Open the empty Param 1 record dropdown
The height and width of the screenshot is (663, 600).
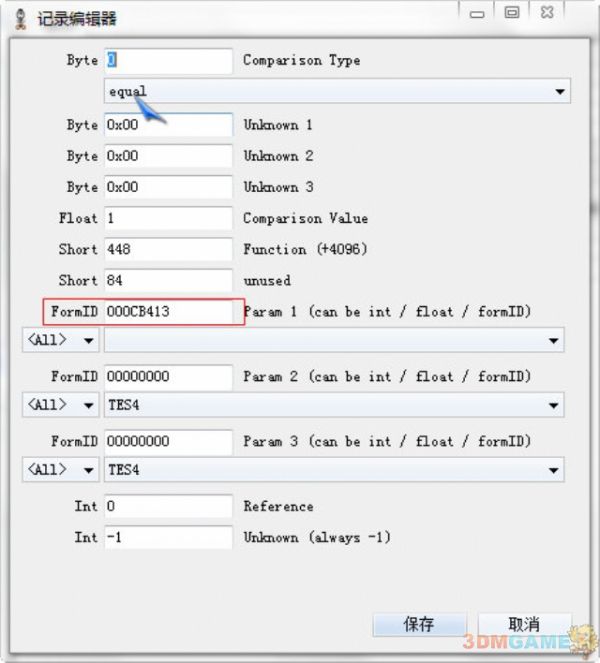[x=333, y=341]
